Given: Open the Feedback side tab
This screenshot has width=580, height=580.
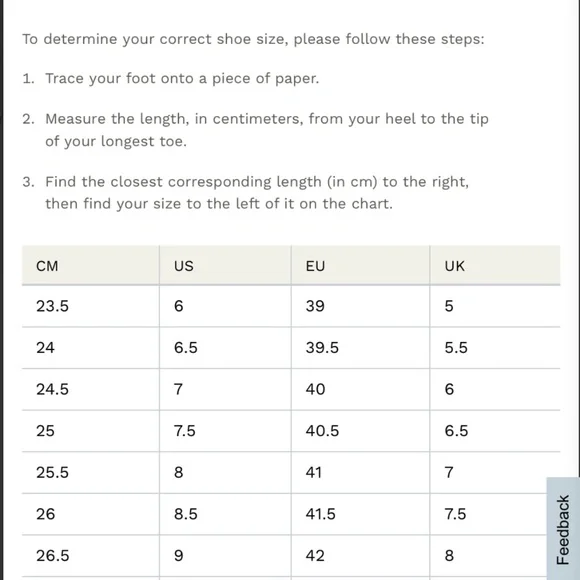Looking at the screenshot, I should [x=563, y=529].
